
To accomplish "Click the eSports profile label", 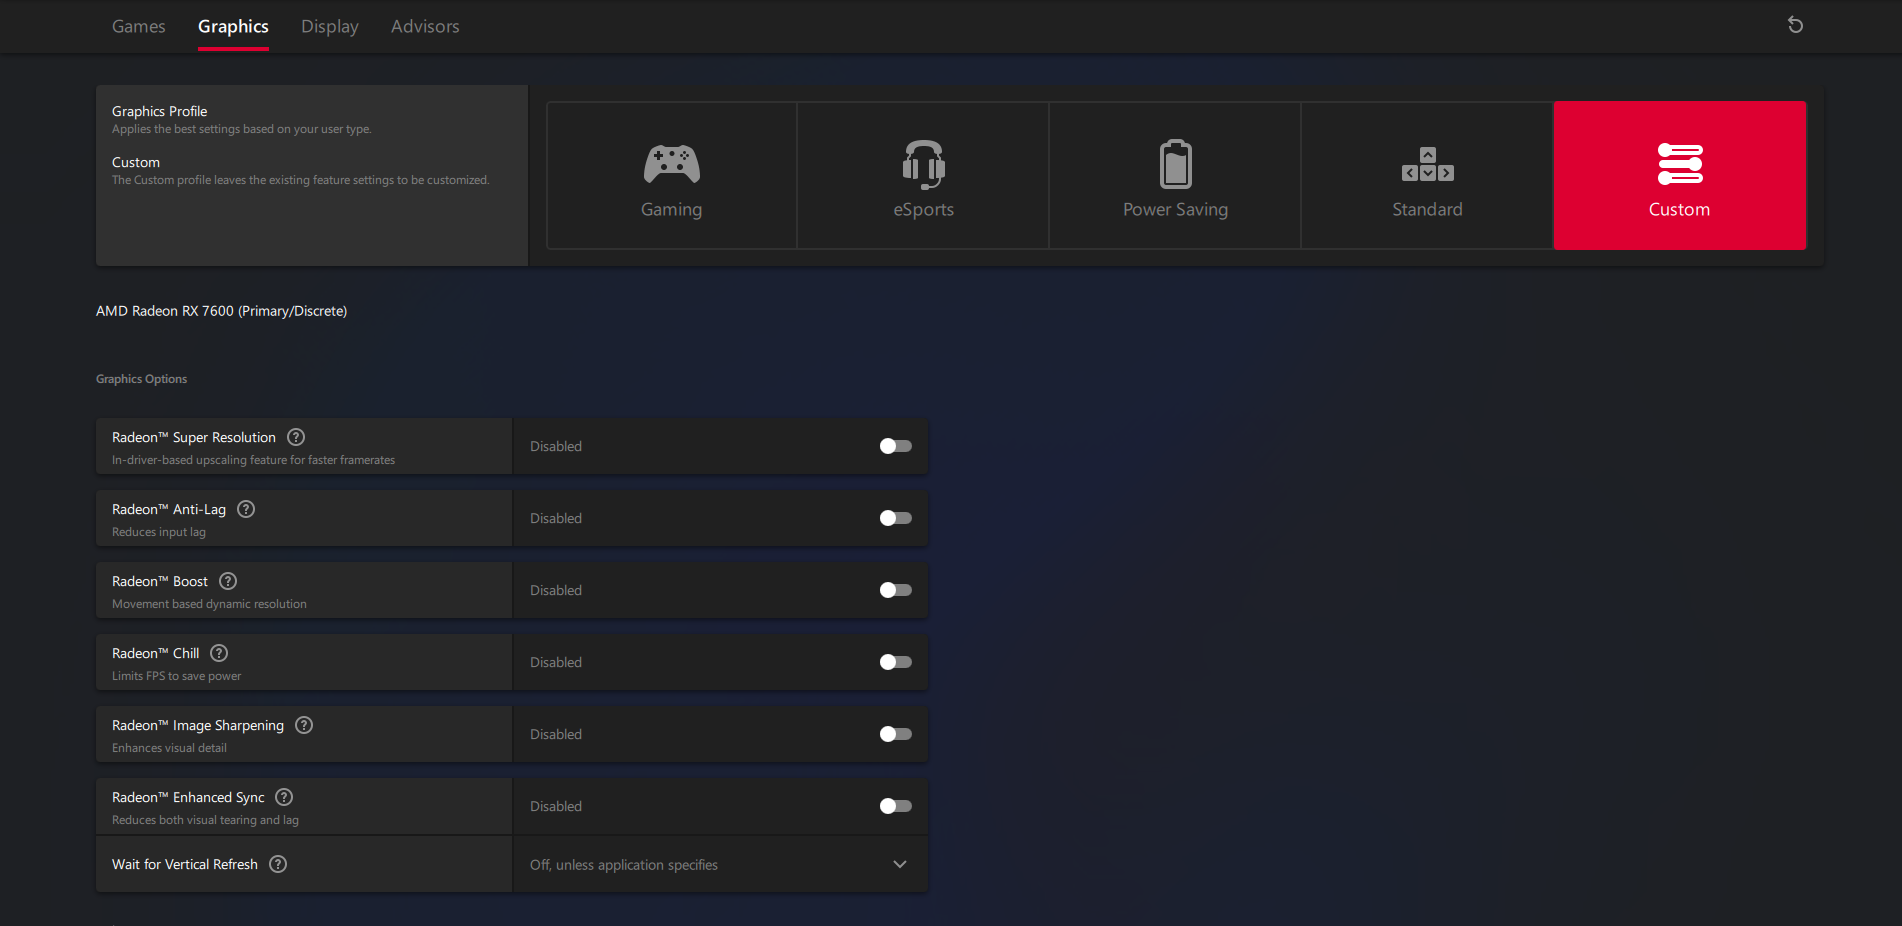I will coord(924,209).
